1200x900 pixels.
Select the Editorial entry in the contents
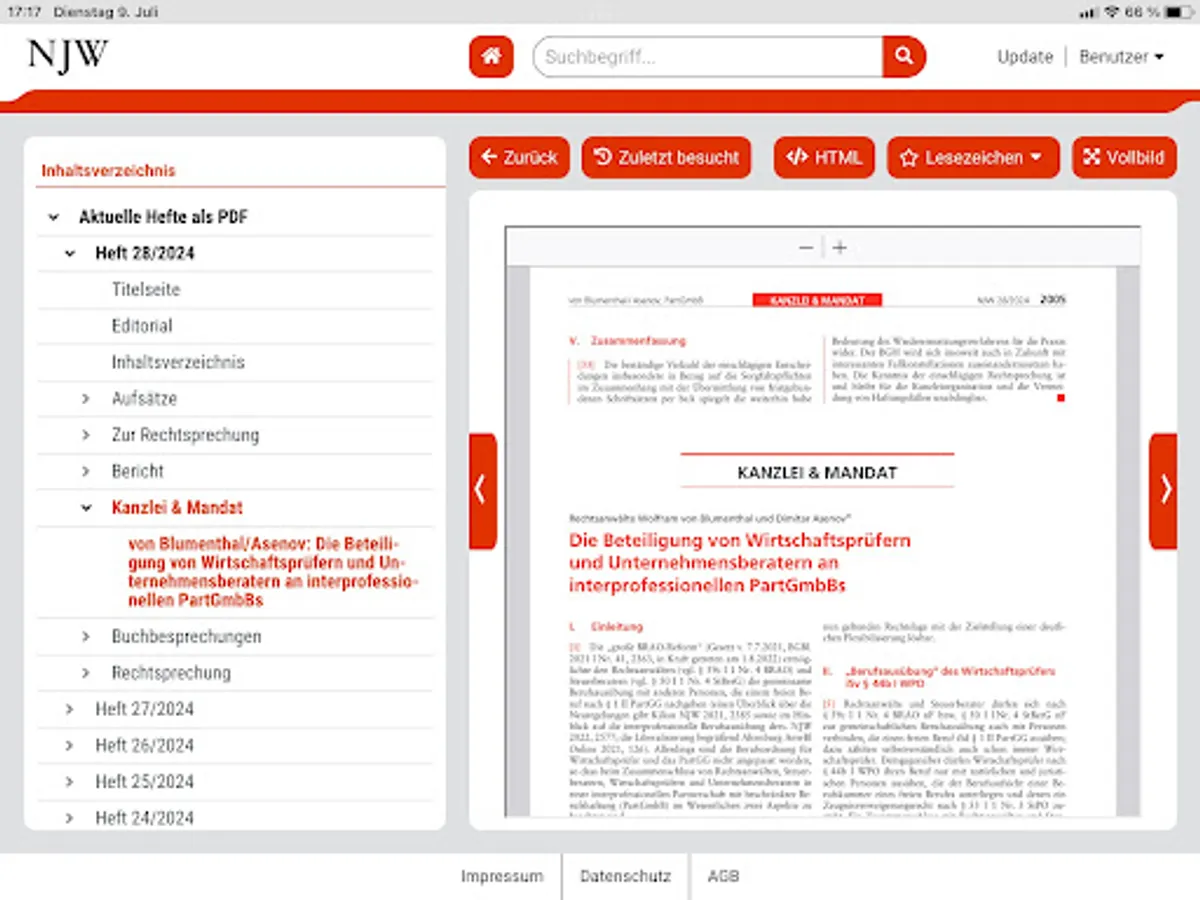click(140, 326)
